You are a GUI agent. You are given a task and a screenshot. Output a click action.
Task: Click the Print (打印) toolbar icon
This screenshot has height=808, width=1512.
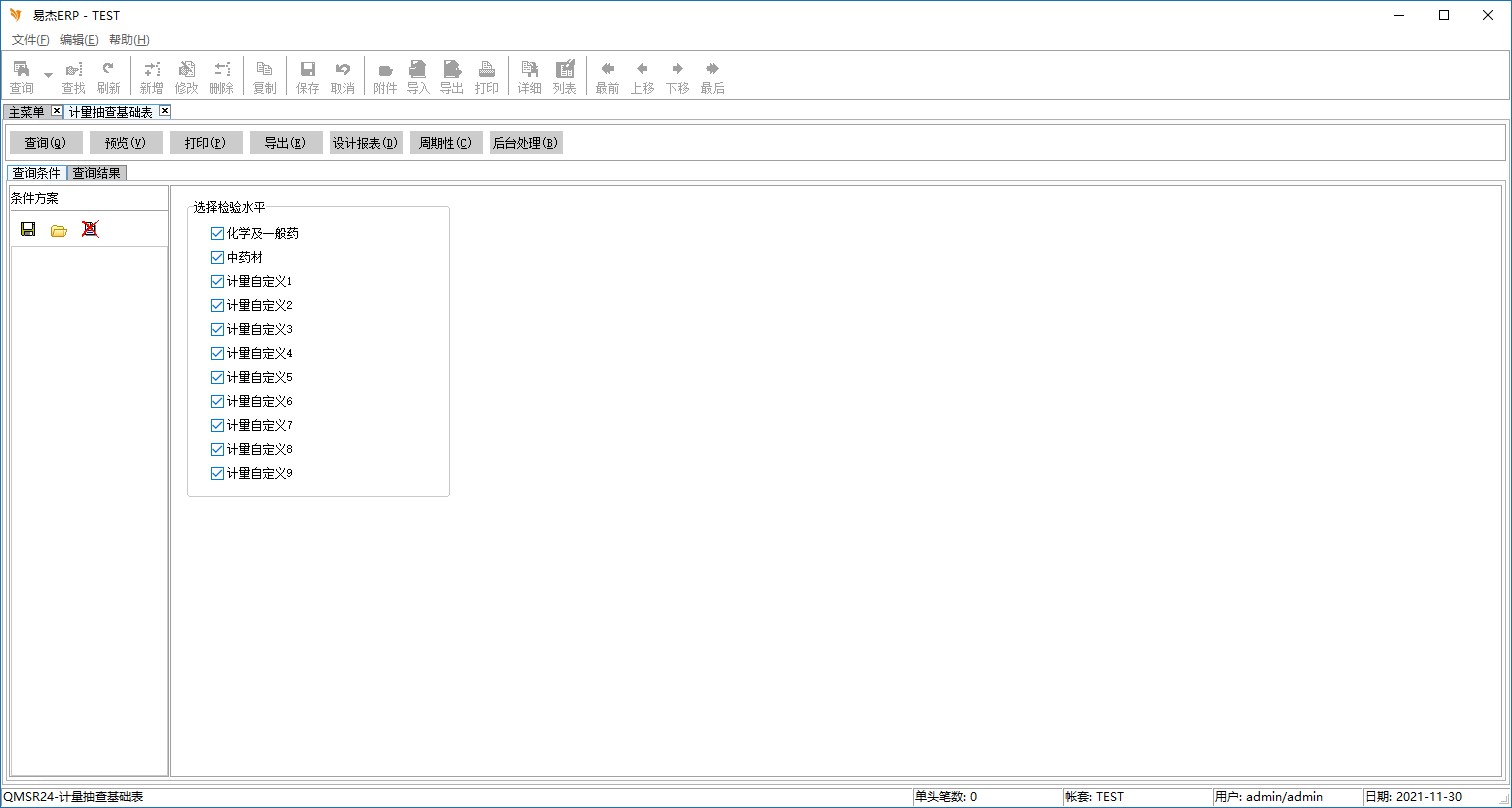(487, 76)
